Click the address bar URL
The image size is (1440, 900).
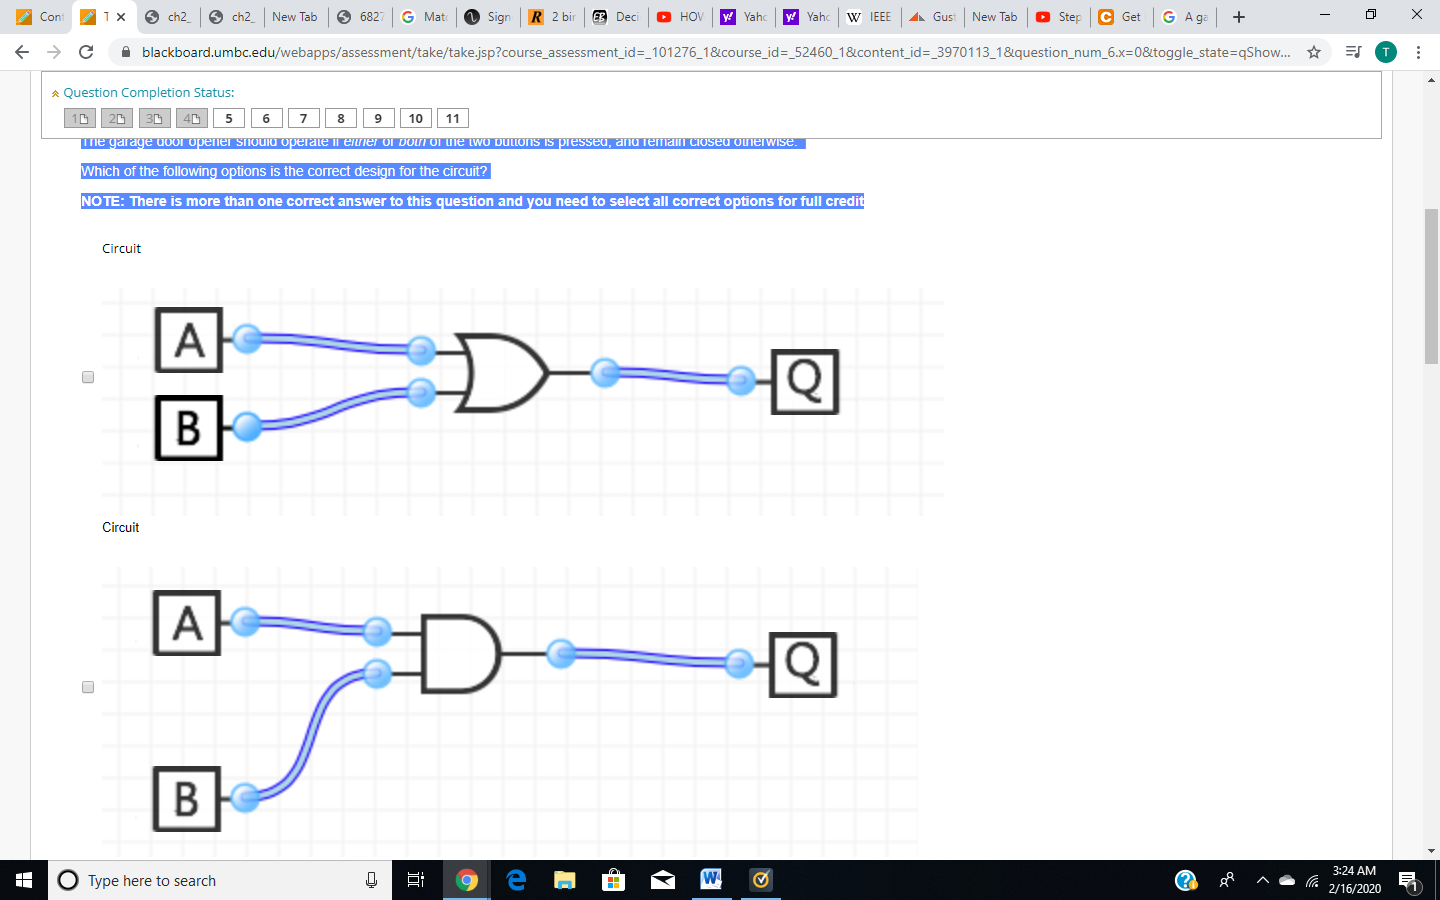716,52
